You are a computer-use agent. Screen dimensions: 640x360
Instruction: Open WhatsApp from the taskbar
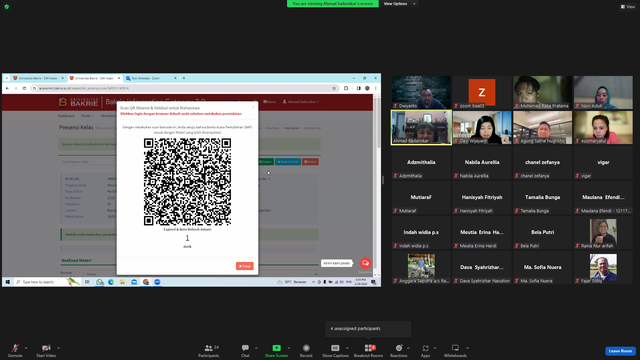pyautogui.click(x=100, y=282)
